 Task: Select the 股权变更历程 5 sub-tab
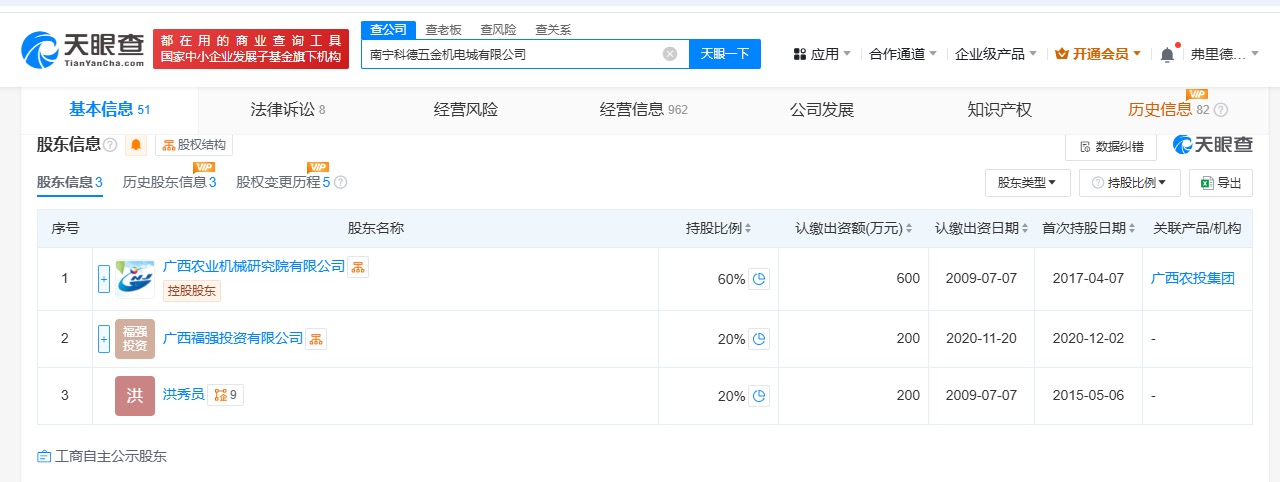[x=283, y=182]
